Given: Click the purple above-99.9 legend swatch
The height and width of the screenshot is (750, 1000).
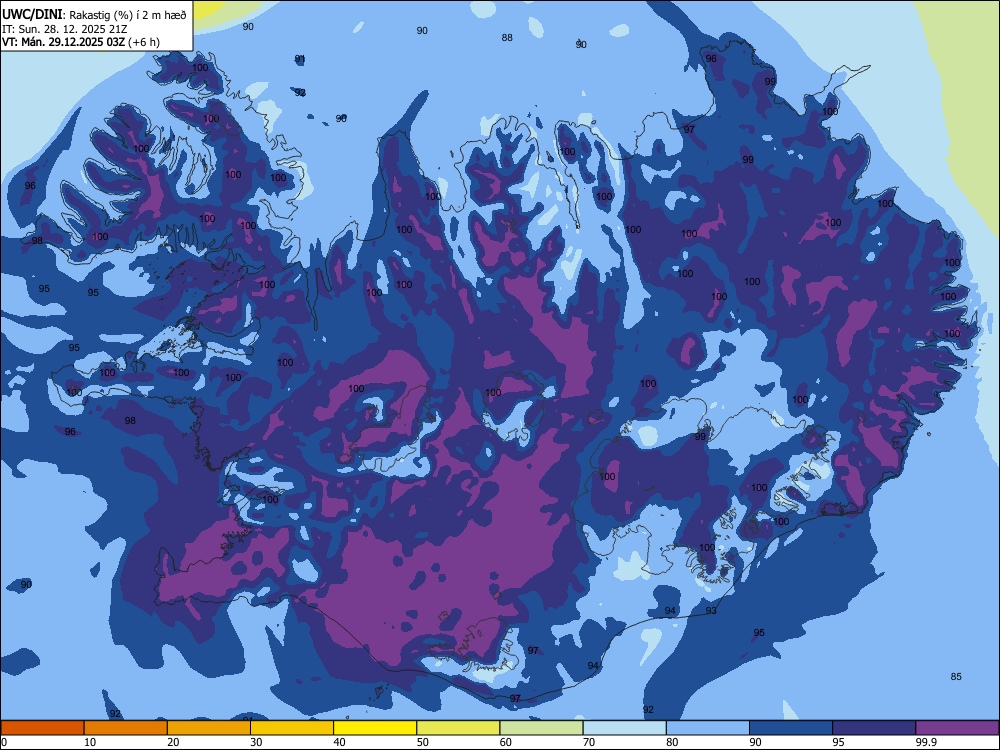Looking at the screenshot, I should pyautogui.click(x=957, y=728).
